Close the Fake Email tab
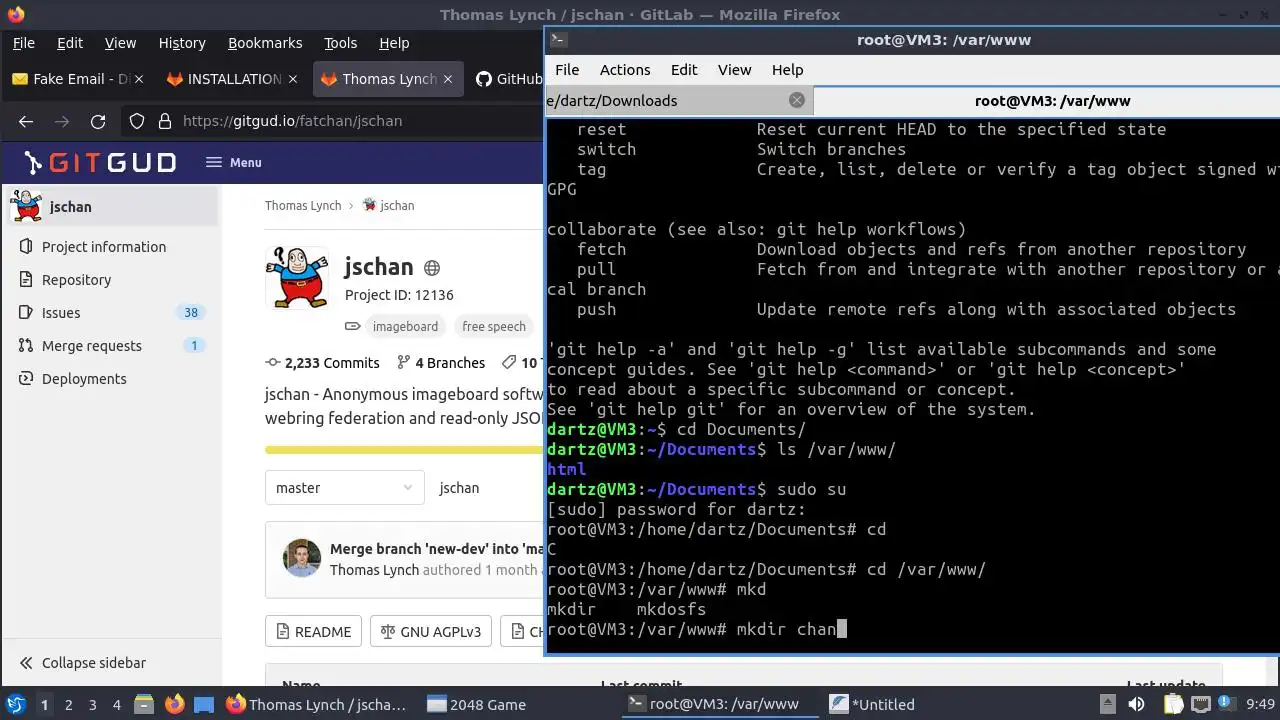Image resolution: width=1280 pixels, height=720 pixels. point(139,79)
